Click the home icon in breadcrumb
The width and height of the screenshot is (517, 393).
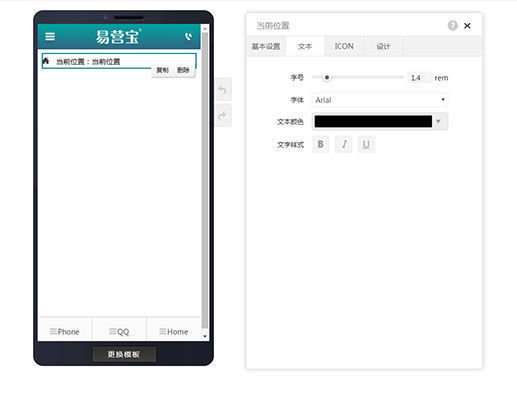click(46, 61)
